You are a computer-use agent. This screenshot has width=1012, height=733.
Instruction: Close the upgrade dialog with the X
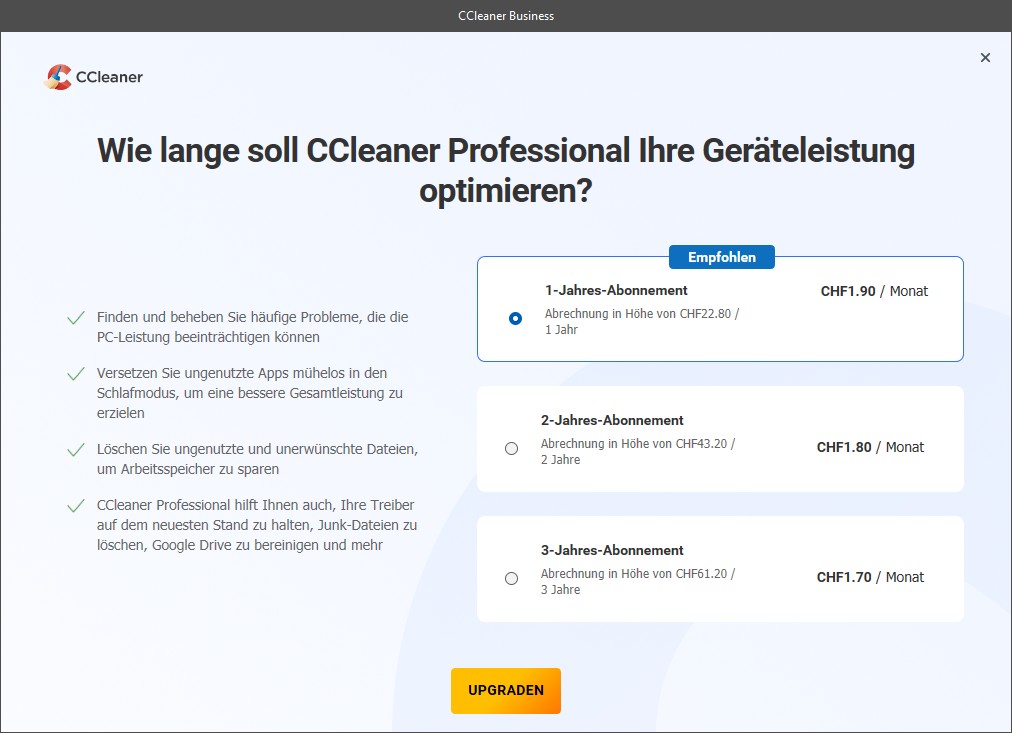coord(985,57)
